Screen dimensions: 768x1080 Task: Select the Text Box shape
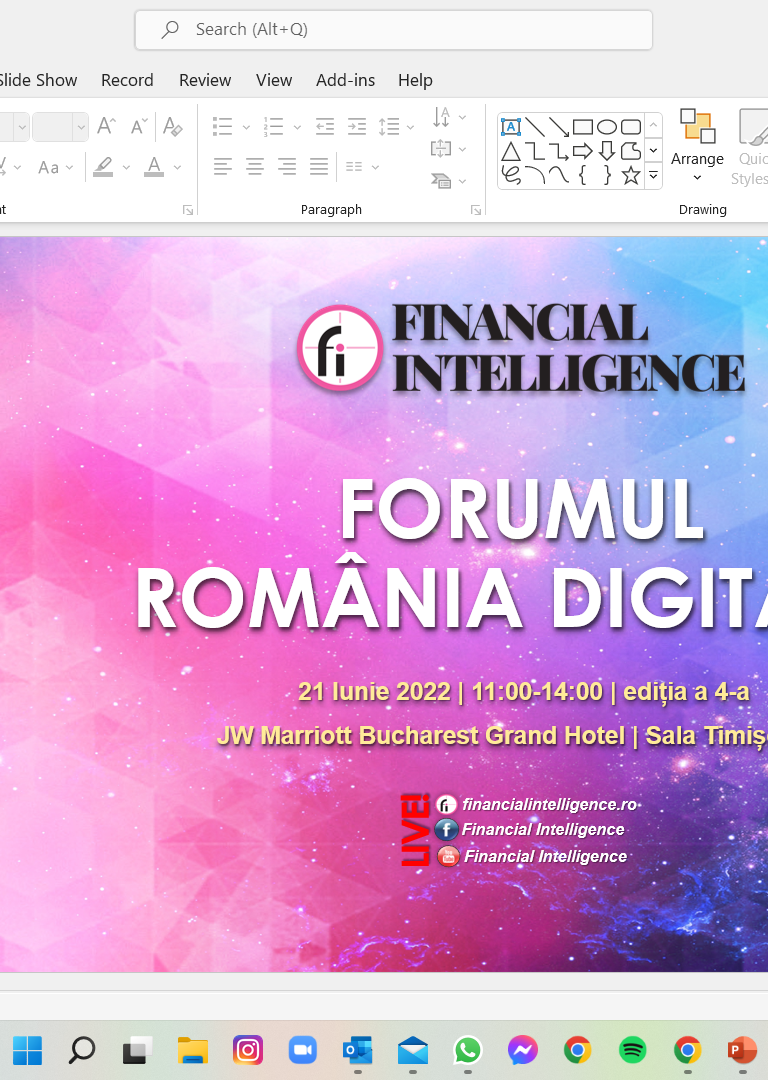point(510,127)
